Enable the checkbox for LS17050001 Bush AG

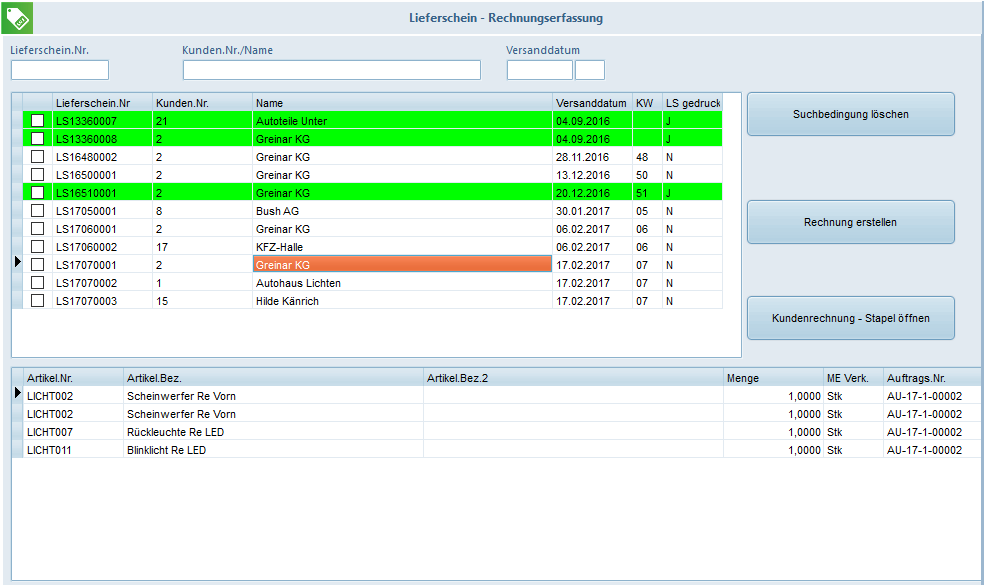click(38, 211)
